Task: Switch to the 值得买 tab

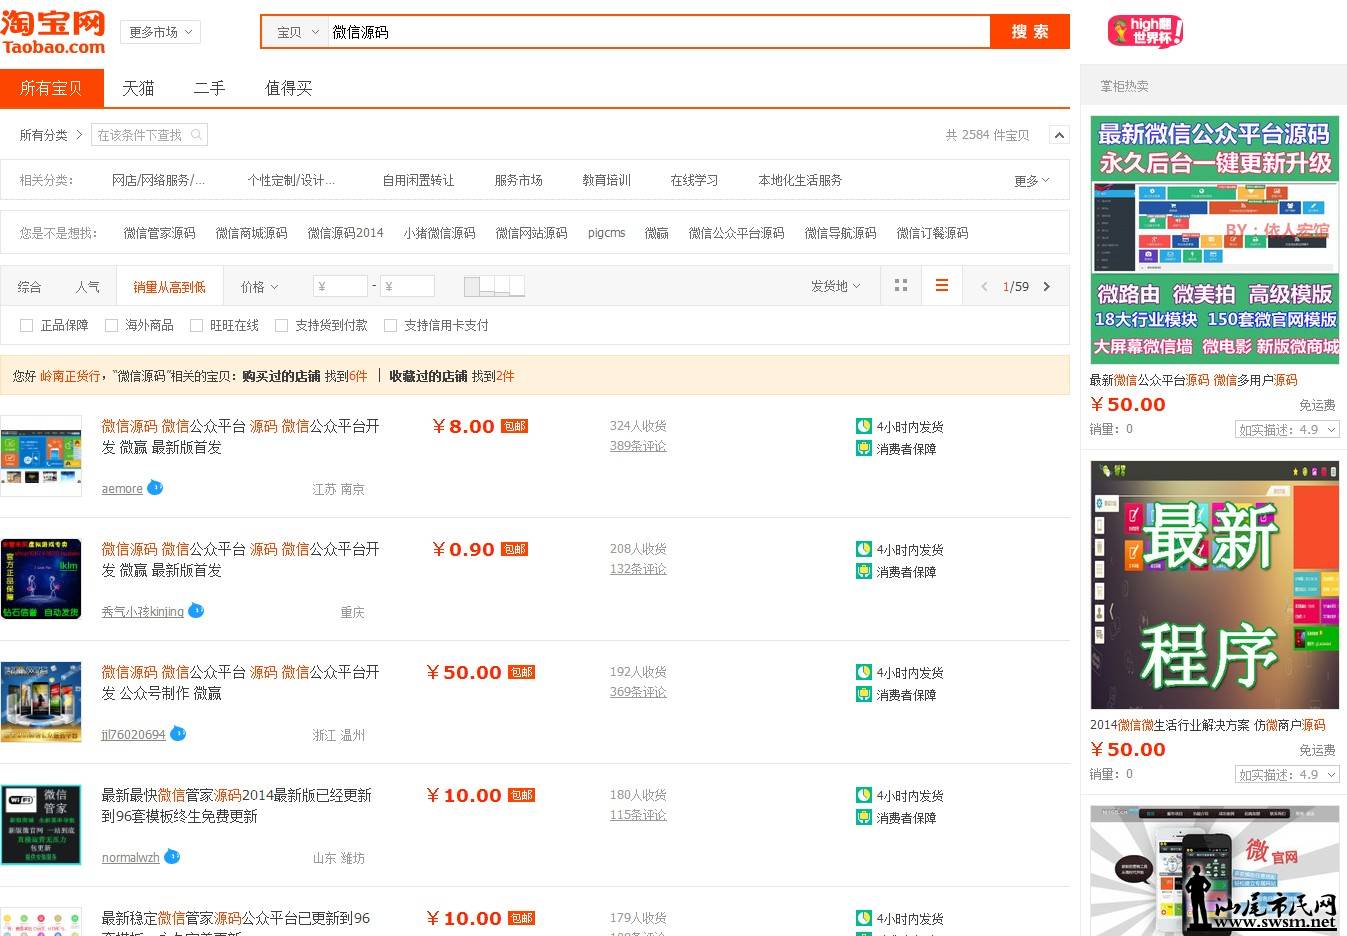Action: 289,88
